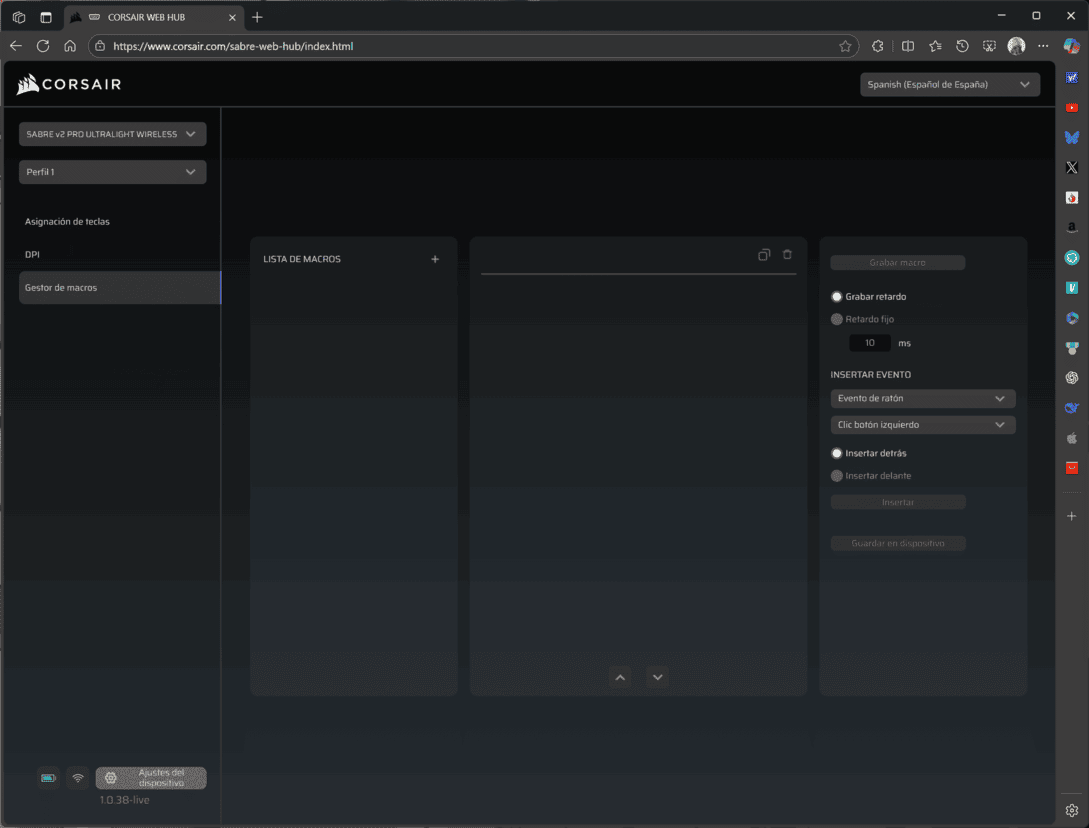
Task: Click the copy macro icon
Action: point(764,255)
